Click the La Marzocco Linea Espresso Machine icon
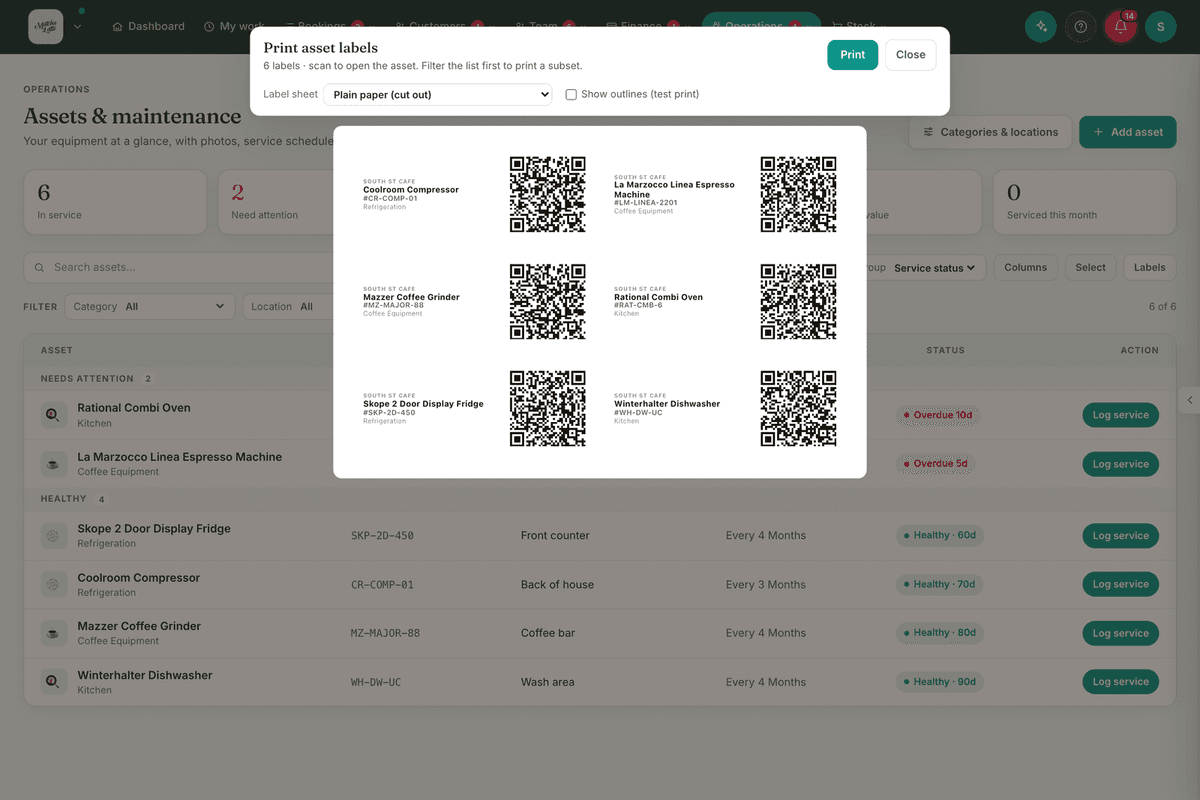1200x800 pixels. click(53, 464)
